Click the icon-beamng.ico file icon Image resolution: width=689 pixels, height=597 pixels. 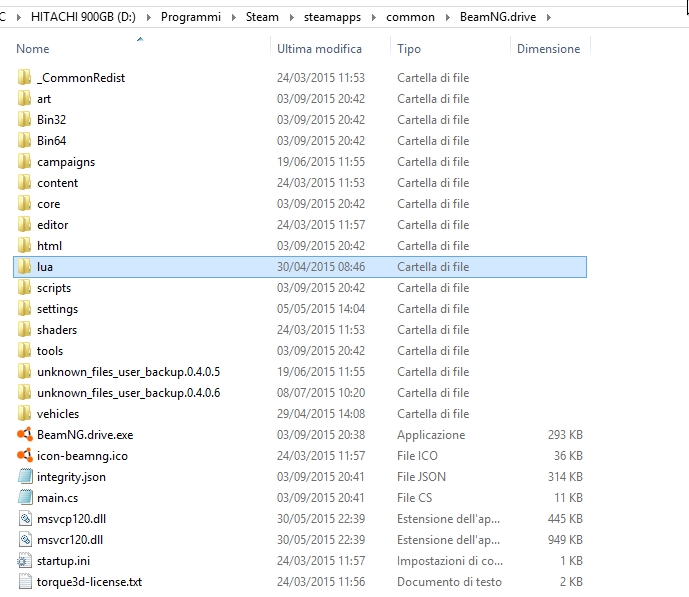pos(25,456)
